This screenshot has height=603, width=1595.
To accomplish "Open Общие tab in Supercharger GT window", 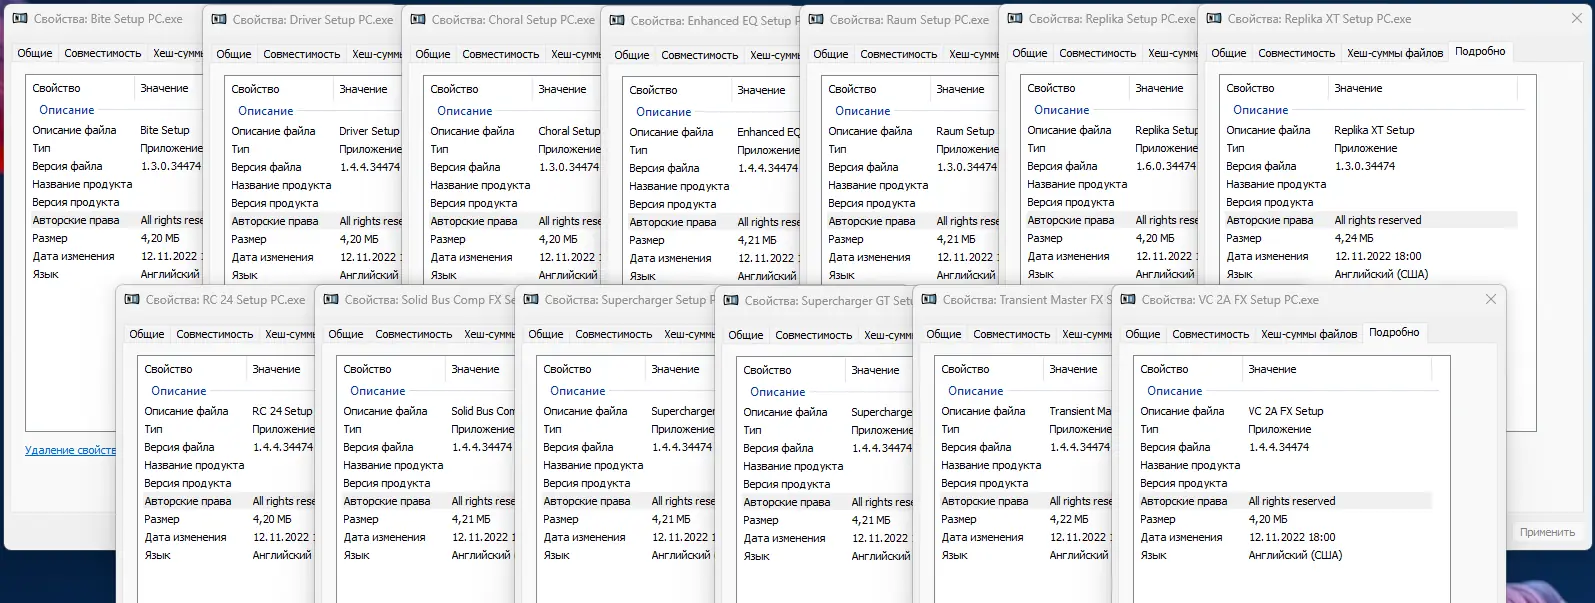I will click(x=746, y=335).
